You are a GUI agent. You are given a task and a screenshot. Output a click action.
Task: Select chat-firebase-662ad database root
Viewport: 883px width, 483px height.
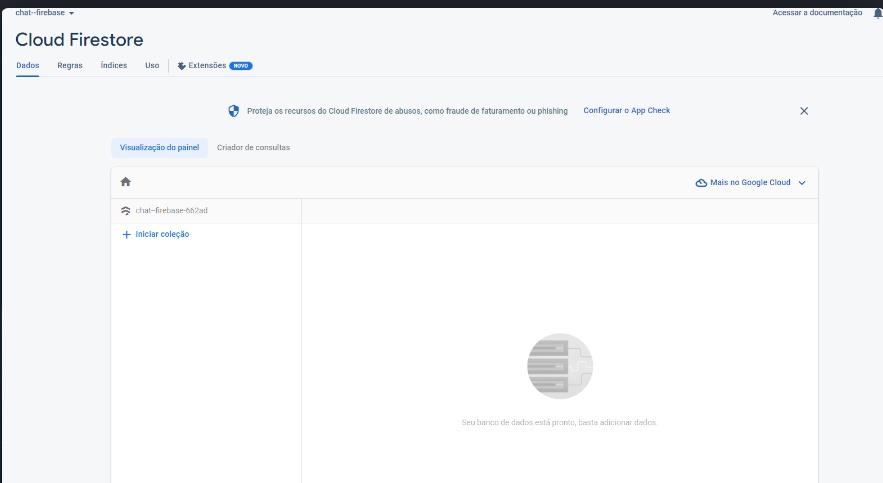[x=171, y=211]
